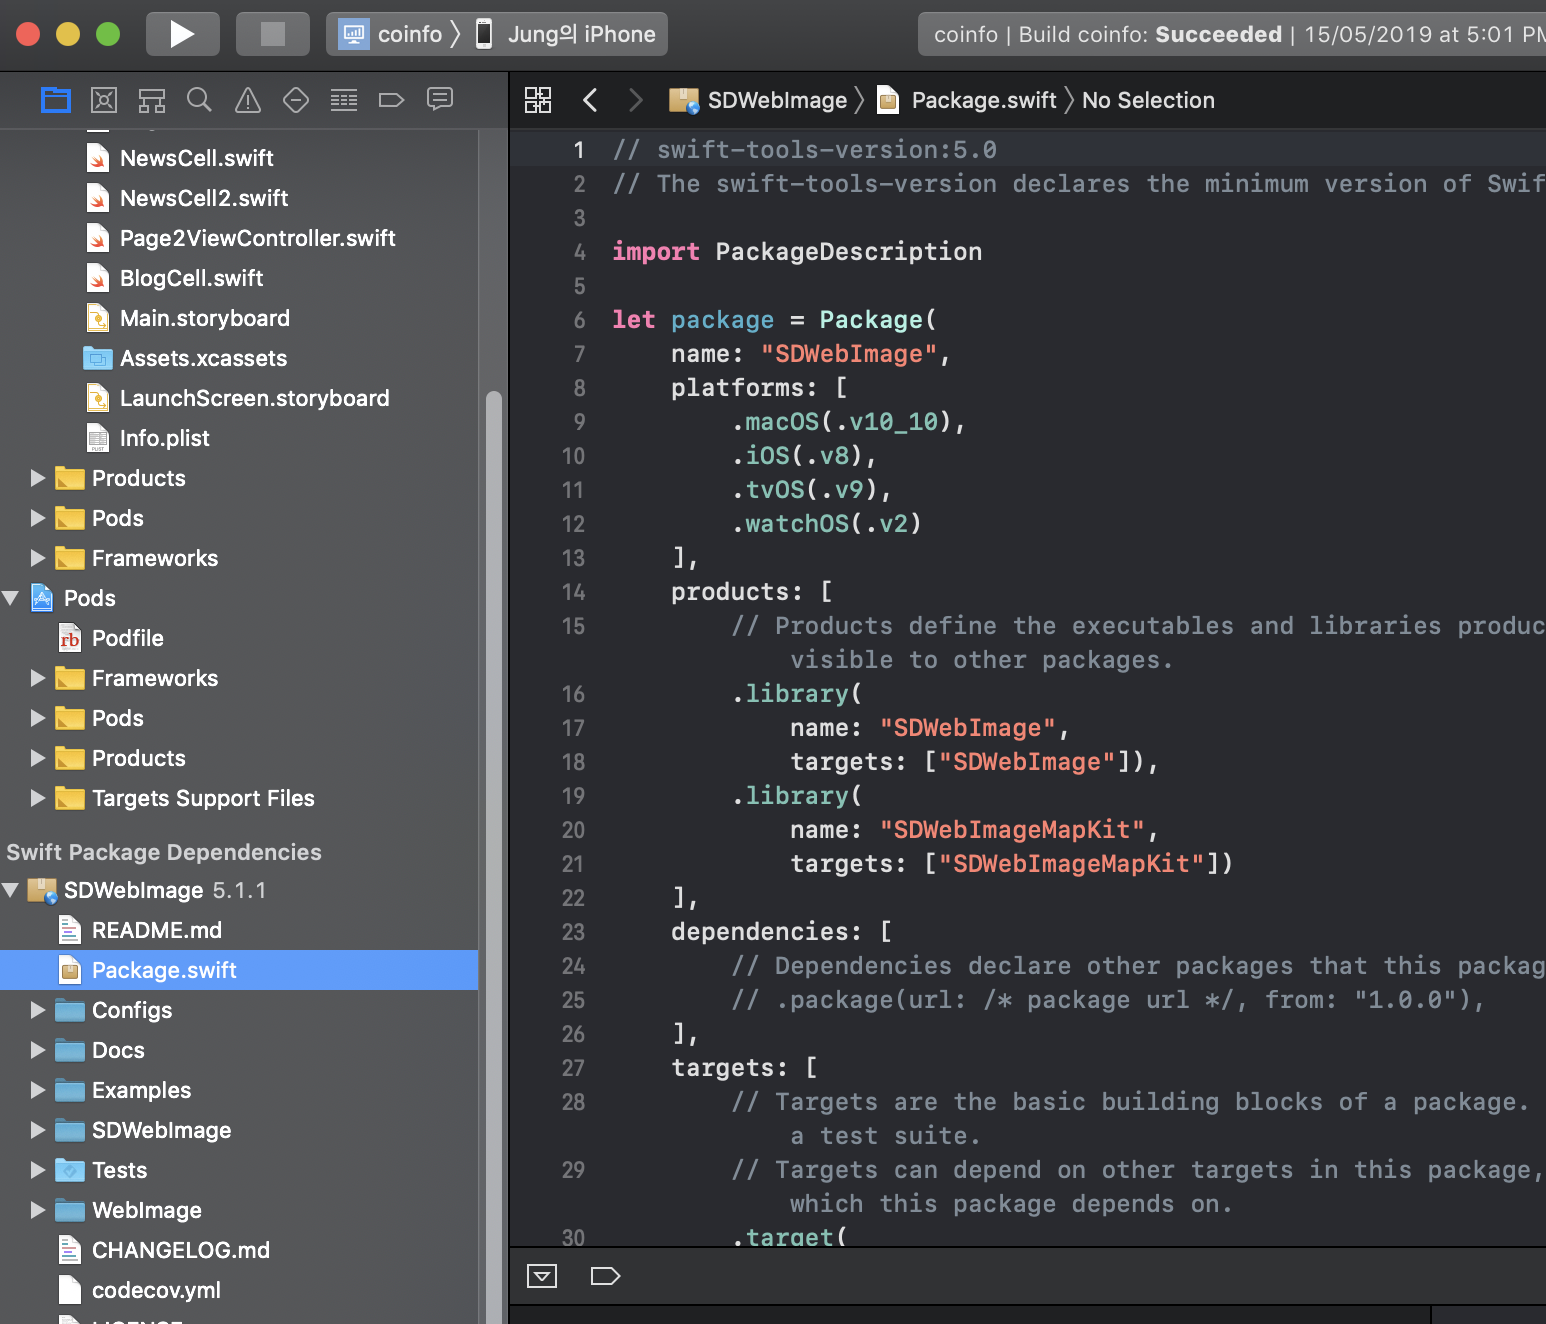
Task: Click Package.swift in the jump bar
Action: coord(966,100)
